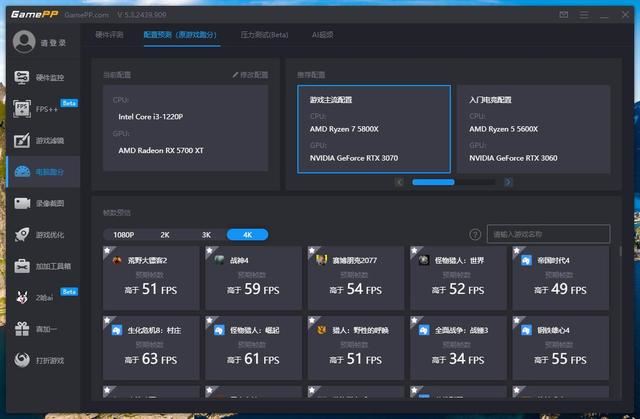
Task: Click the Intel Core i3-1220P text
Action: coord(151,117)
